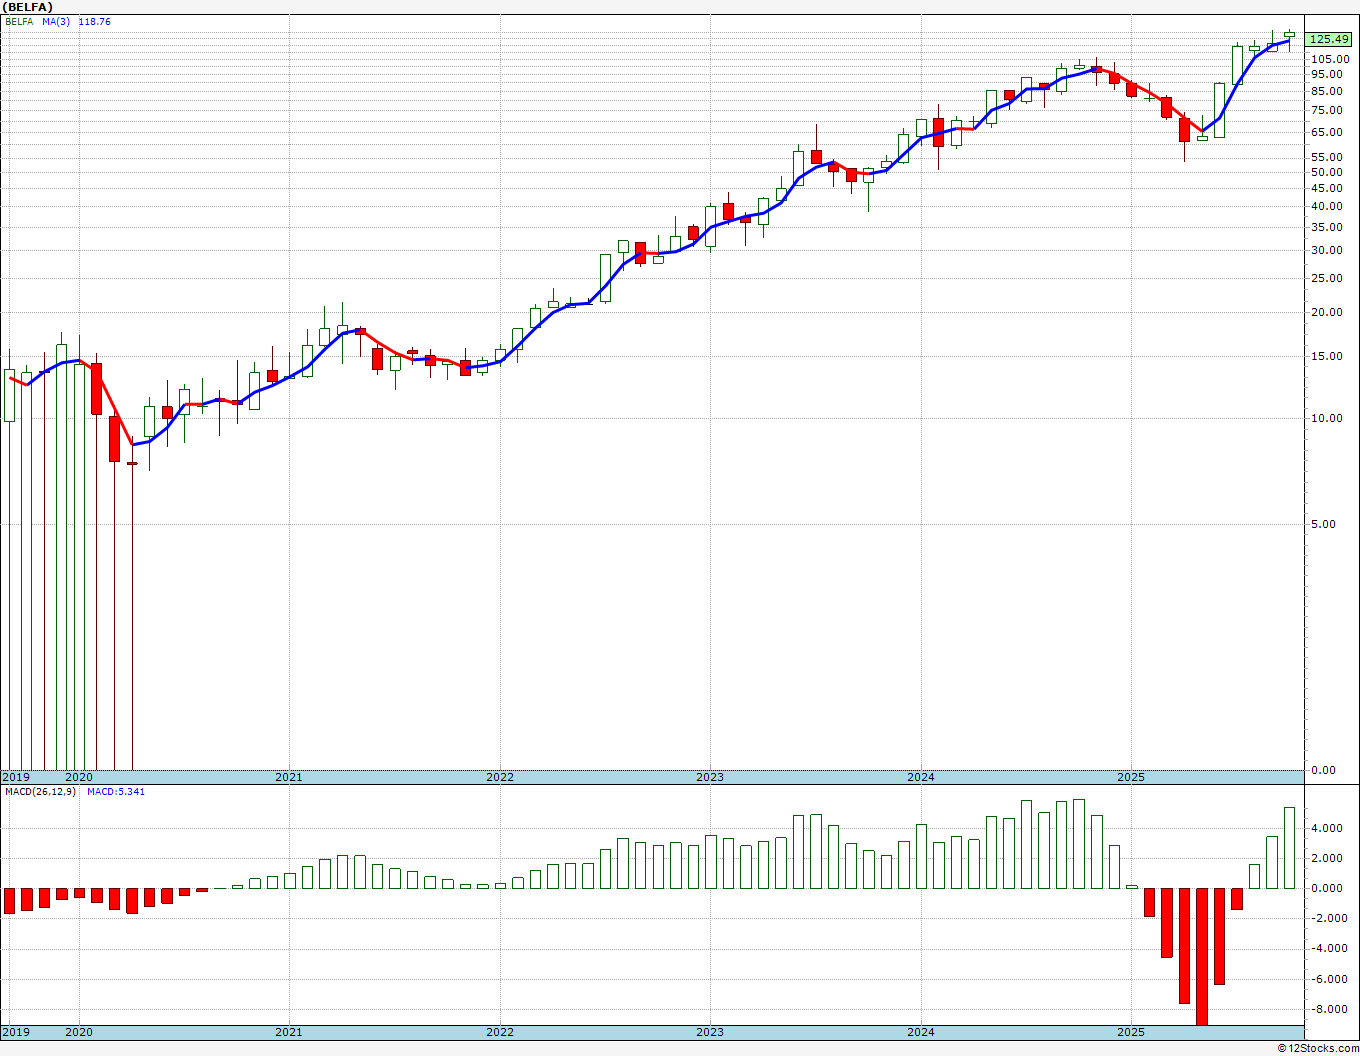Click the (BELFA) chart title
The image size is (1360, 1056).
(x=28, y=7)
